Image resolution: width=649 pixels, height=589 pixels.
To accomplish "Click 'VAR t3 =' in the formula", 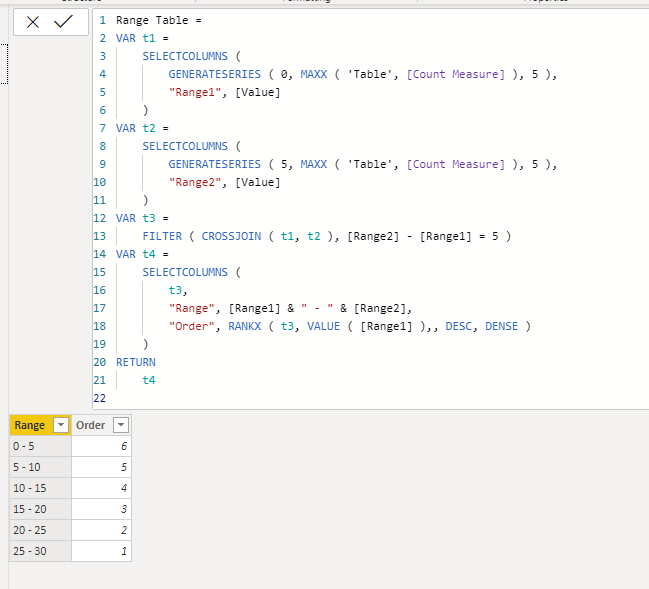I will [142, 218].
